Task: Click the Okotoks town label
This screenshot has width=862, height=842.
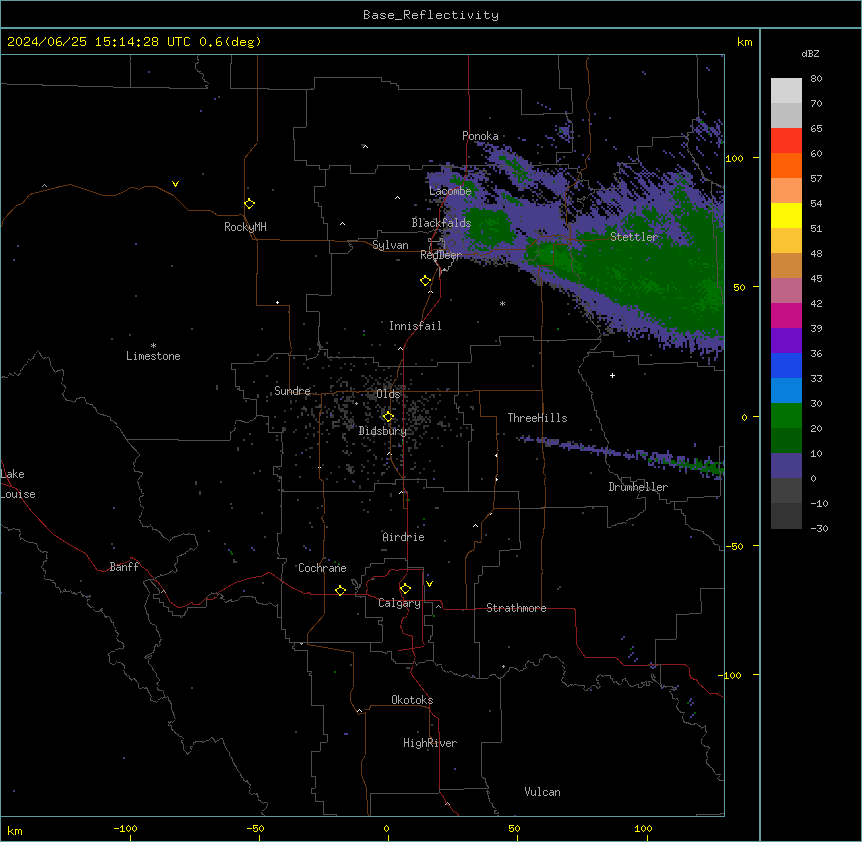Action: (412, 700)
